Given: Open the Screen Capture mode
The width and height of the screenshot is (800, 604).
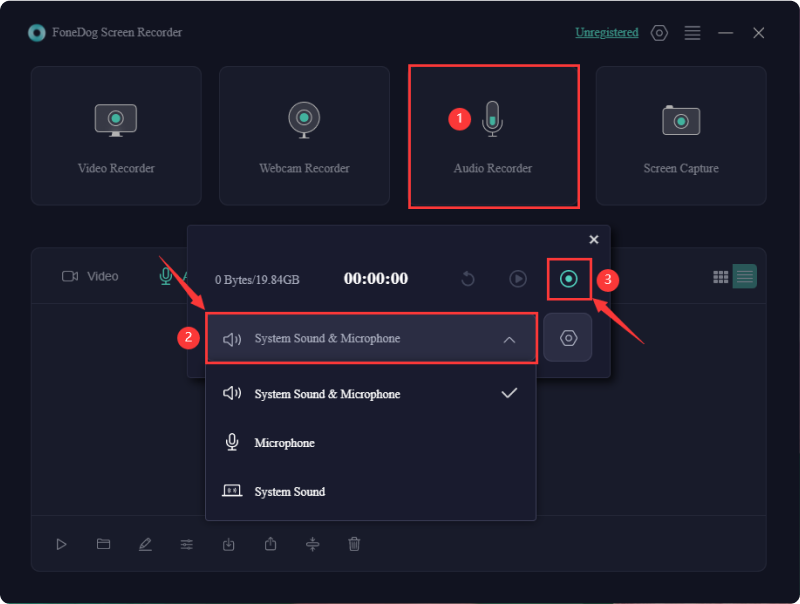Looking at the screenshot, I should tap(681, 135).
